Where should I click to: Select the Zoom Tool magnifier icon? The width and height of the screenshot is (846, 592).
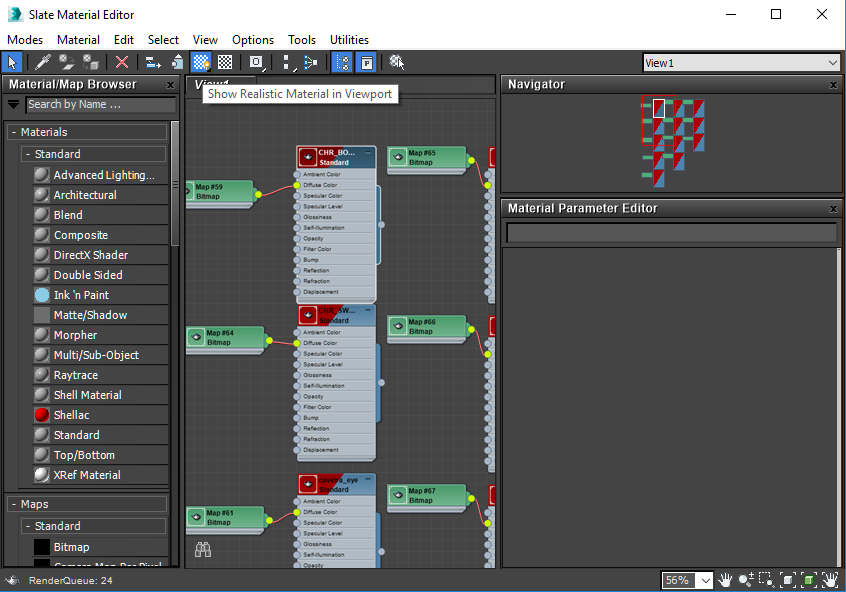click(746, 580)
